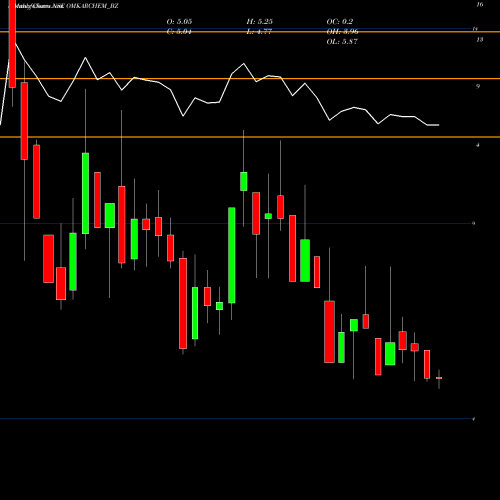
Task: Click the 'OL: 5.87' reading
Action: tap(342, 42)
